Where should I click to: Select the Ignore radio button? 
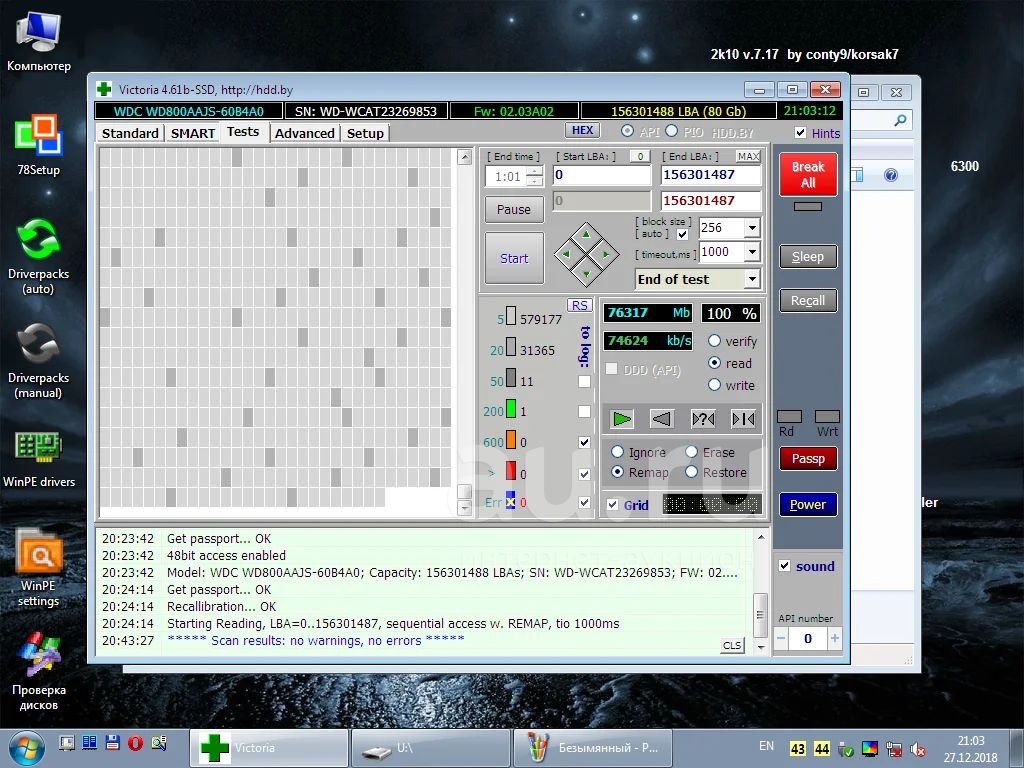pos(617,451)
